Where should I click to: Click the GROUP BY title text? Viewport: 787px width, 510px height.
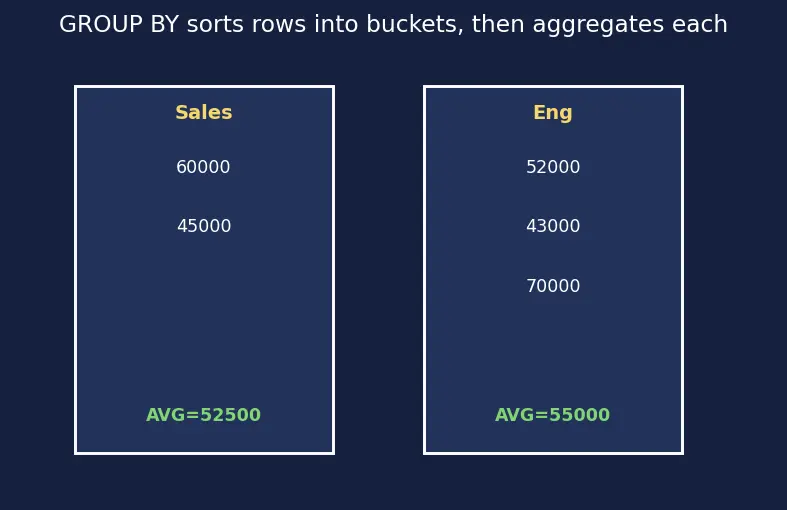pos(119,24)
